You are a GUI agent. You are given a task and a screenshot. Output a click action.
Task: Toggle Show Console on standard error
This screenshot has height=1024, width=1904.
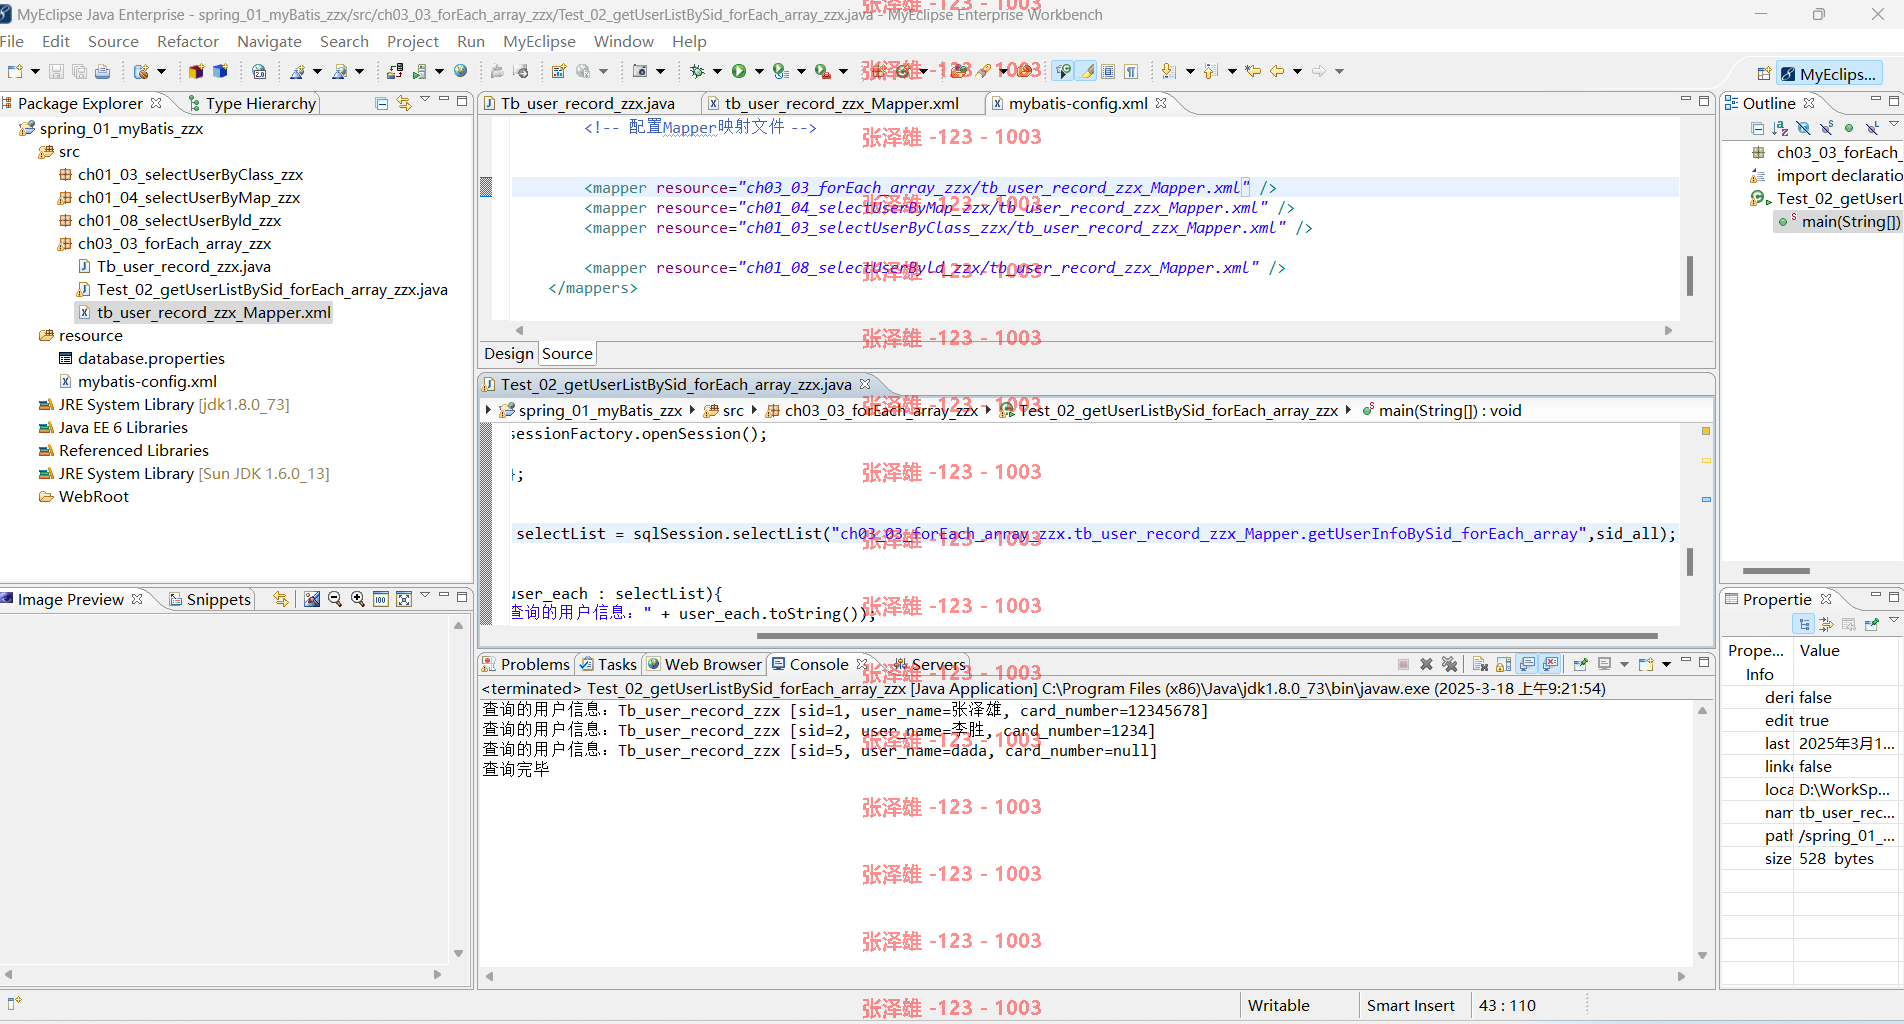pos(1550,664)
